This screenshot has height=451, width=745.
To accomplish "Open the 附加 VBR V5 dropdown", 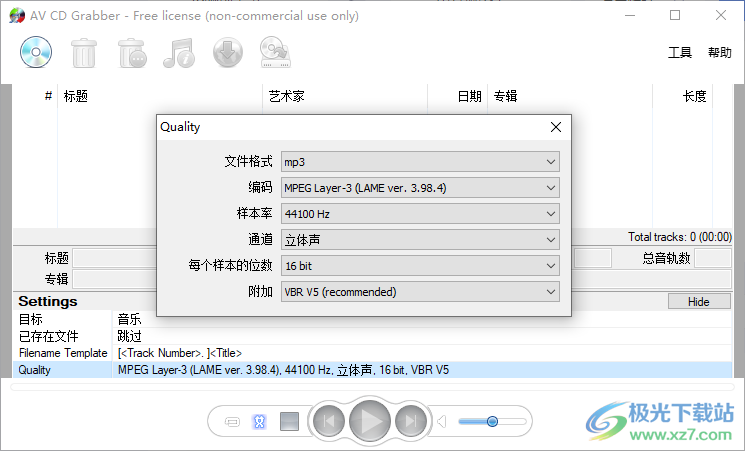I will [420, 292].
